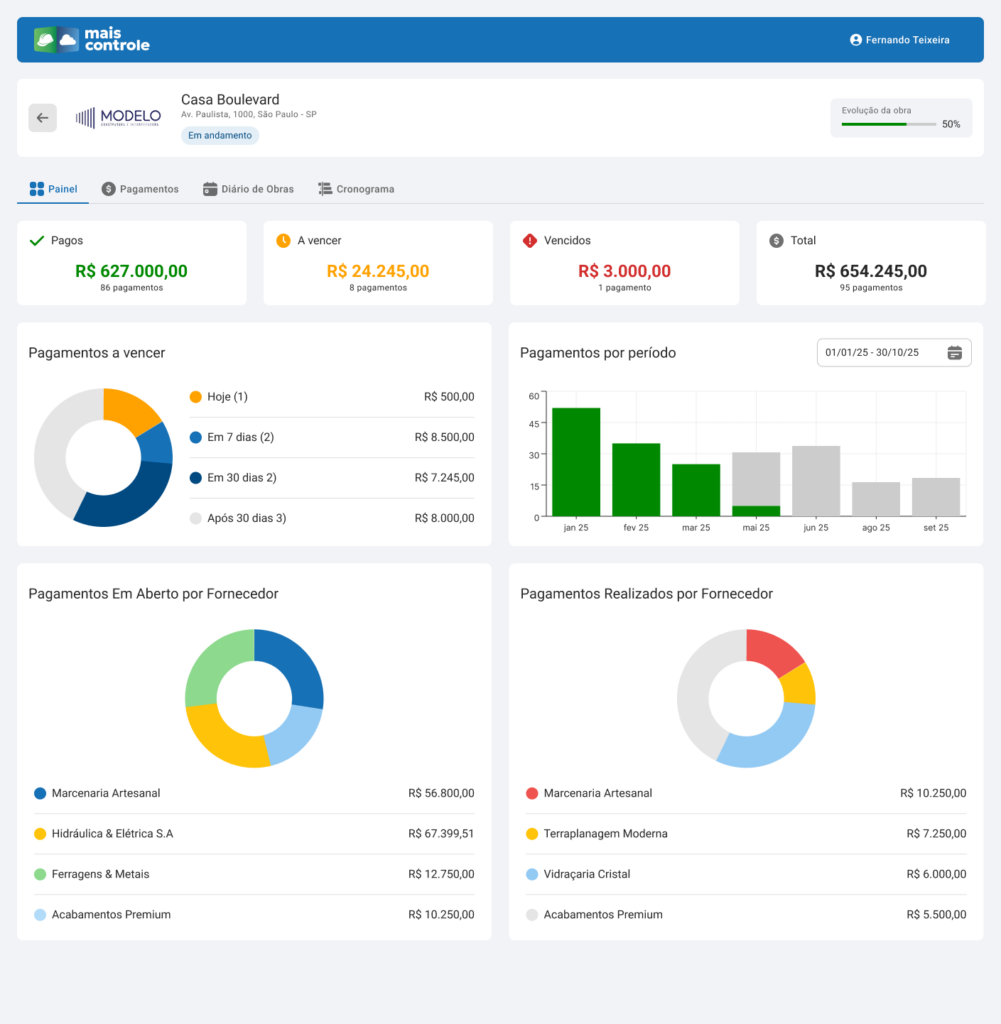Click the Modelo company logo
Screen dimensions: 1001x1024
pos(118,118)
